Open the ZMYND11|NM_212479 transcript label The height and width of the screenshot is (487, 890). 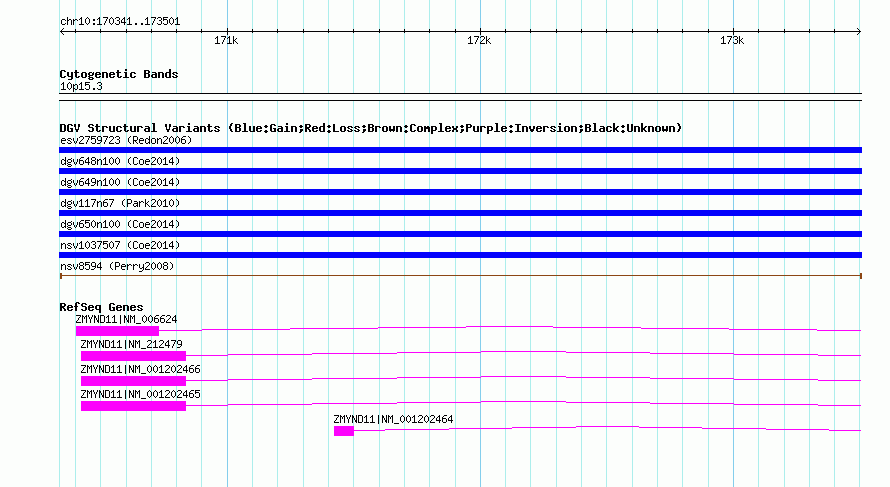click(x=131, y=345)
